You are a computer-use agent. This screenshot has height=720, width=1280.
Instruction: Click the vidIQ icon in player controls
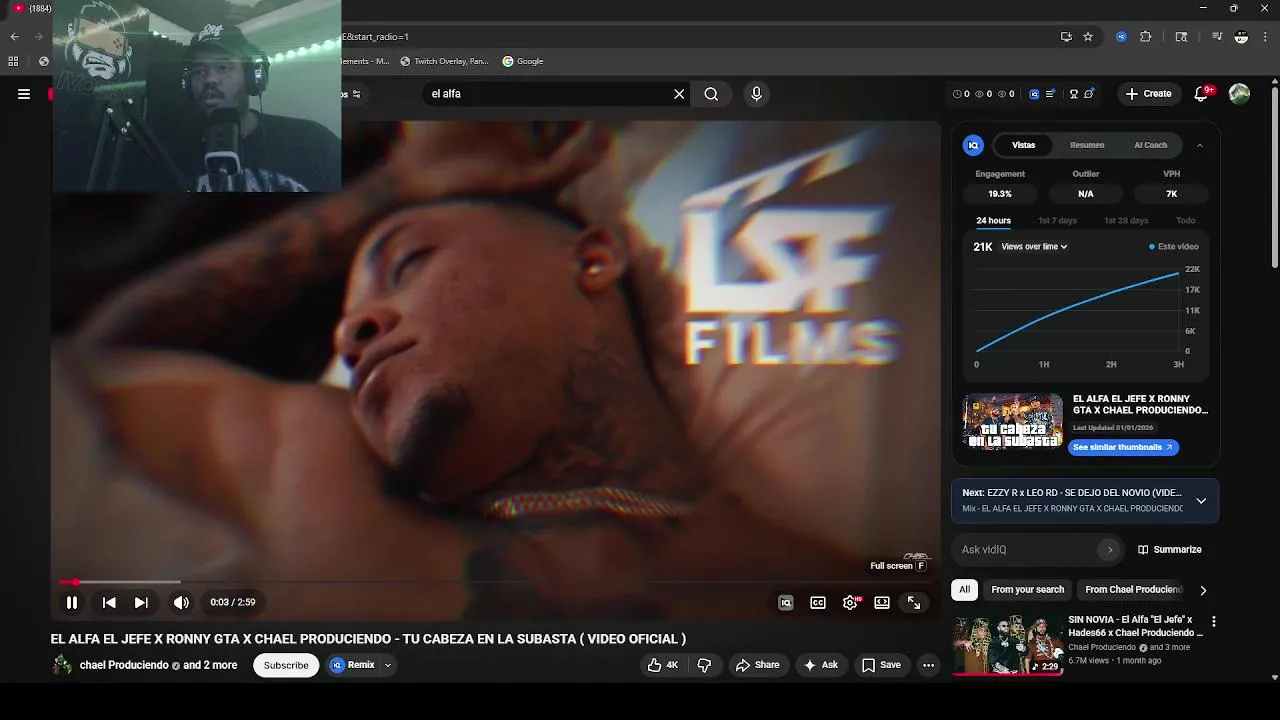tap(786, 602)
